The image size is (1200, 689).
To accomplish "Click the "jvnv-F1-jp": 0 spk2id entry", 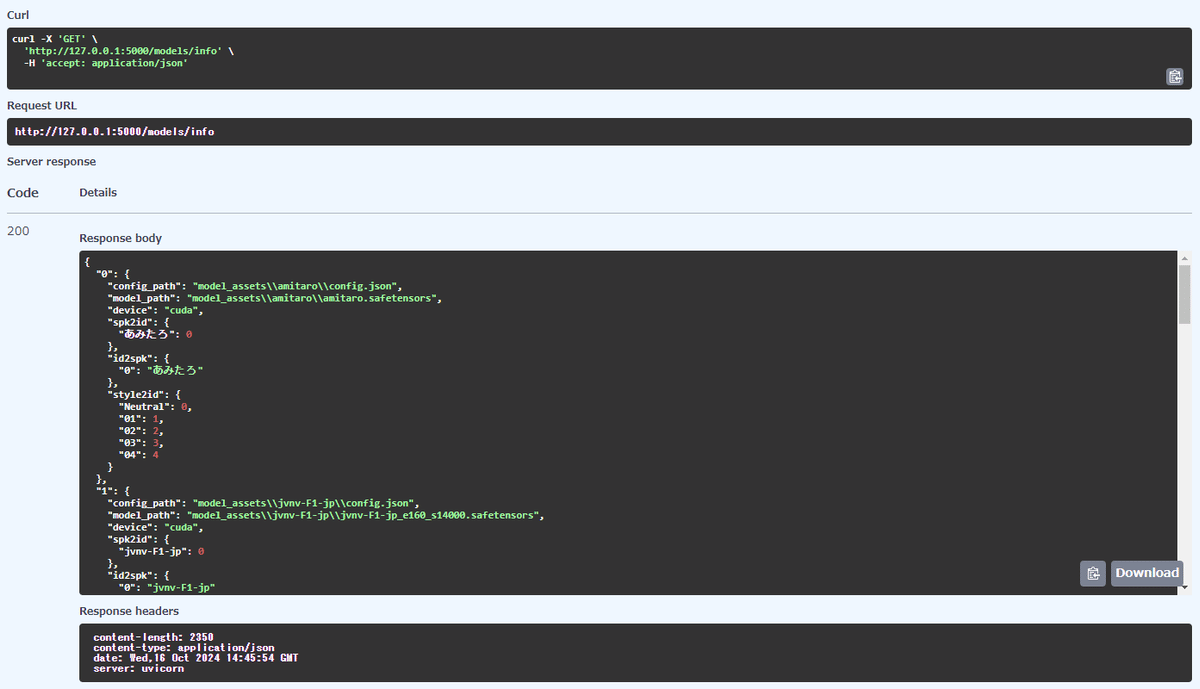I will (x=162, y=551).
